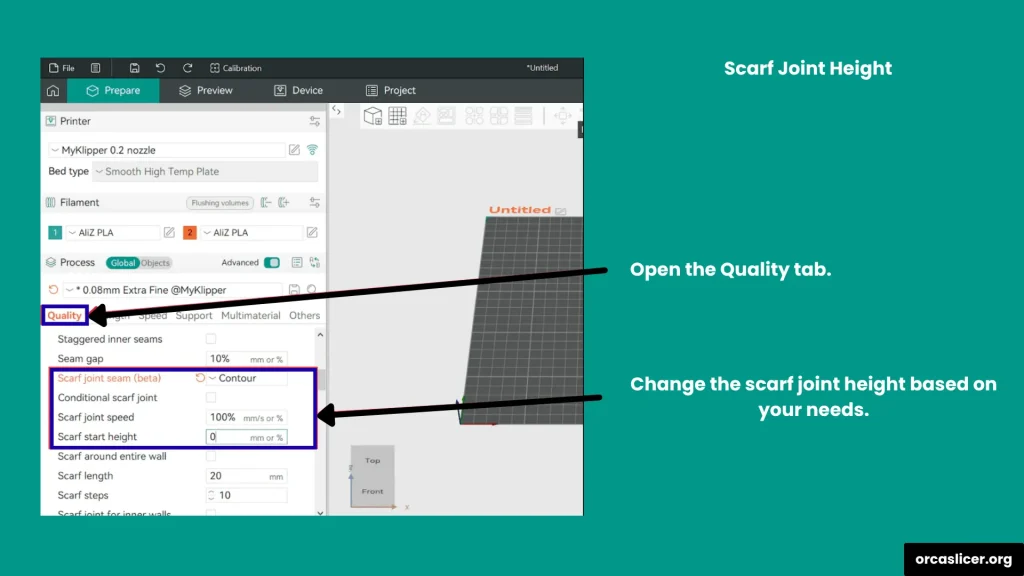
Task: Click the Undo arrow in title bar
Action: (160, 68)
